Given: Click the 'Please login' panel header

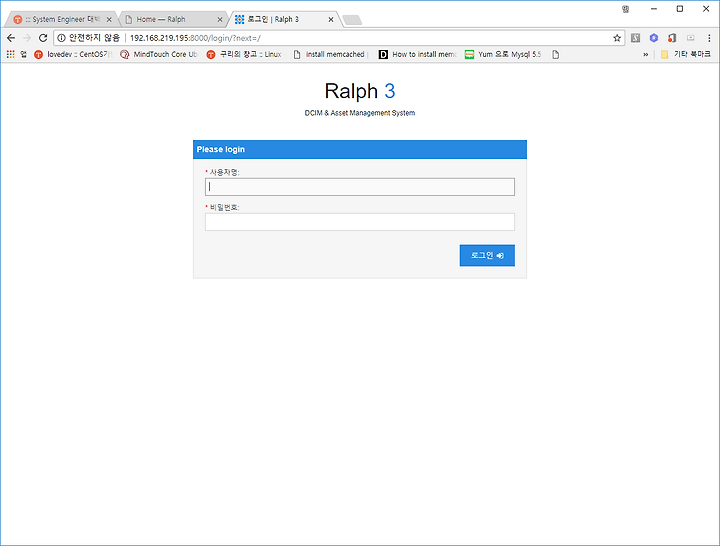Looking at the screenshot, I should [360, 149].
